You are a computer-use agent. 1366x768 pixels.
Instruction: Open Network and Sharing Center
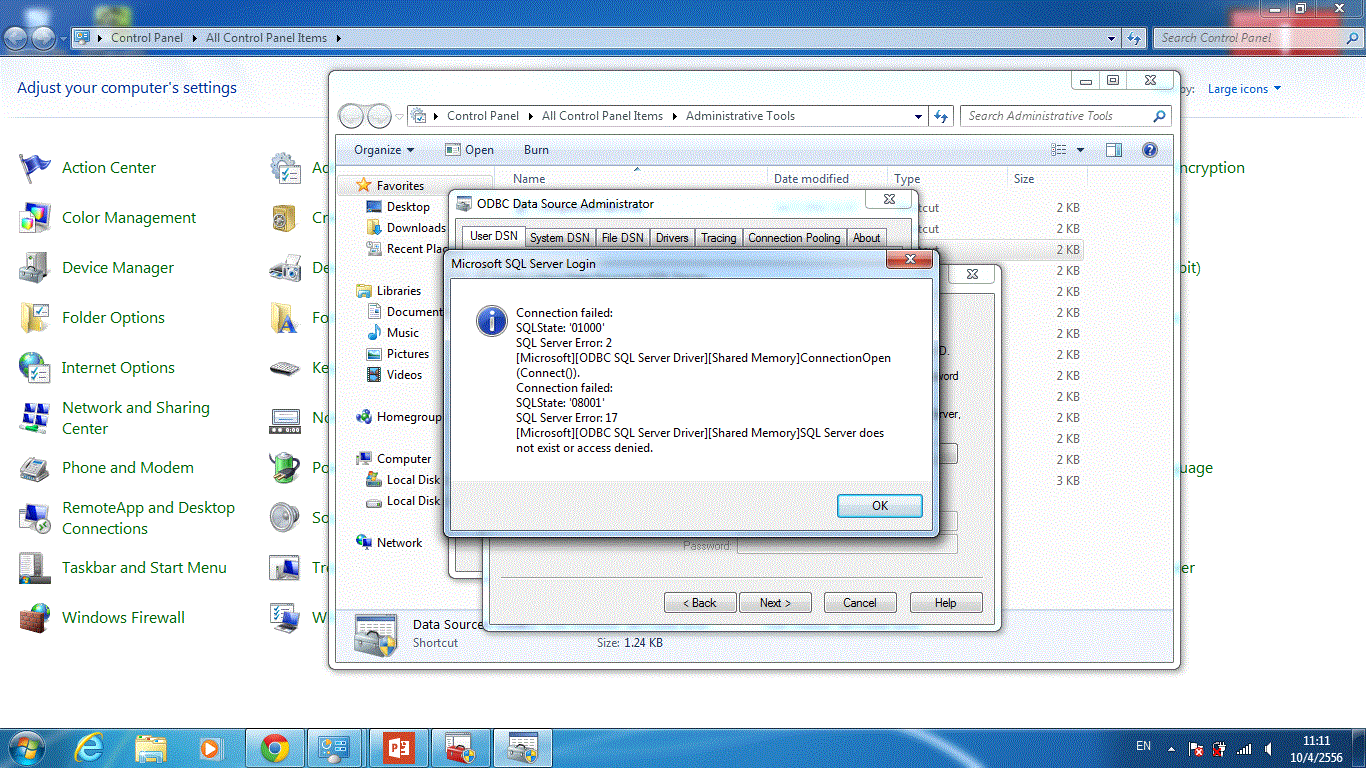(x=136, y=418)
